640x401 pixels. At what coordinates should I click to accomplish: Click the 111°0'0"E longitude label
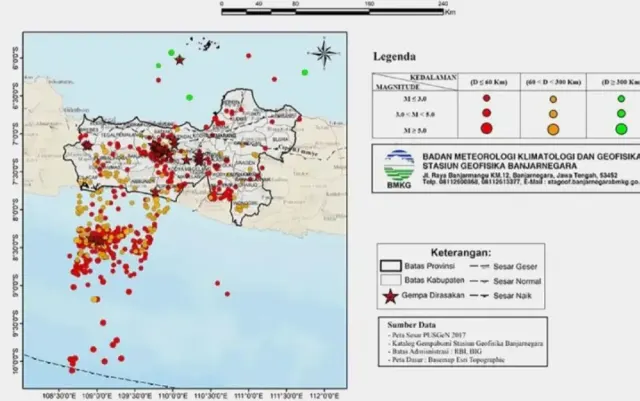(249, 396)
